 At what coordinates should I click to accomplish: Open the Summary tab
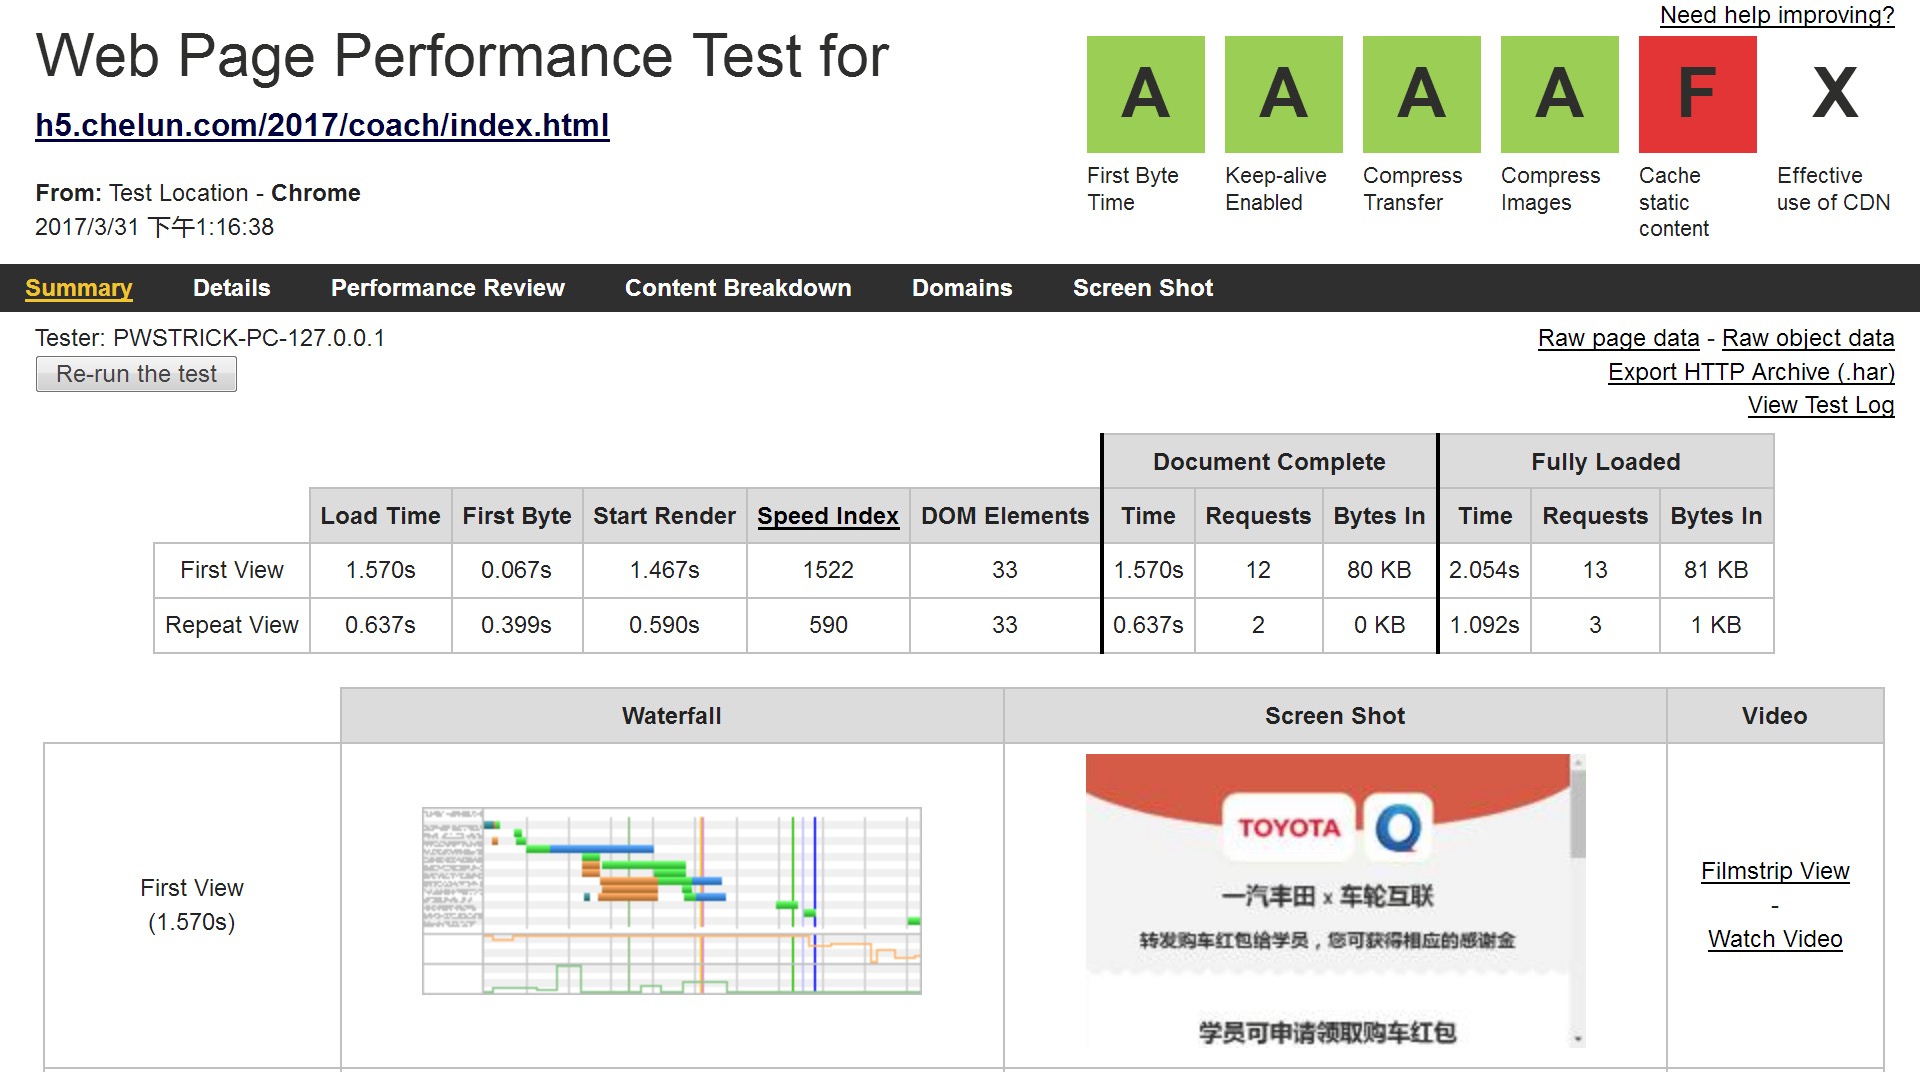pyautogui.click(x=79, y=288)
